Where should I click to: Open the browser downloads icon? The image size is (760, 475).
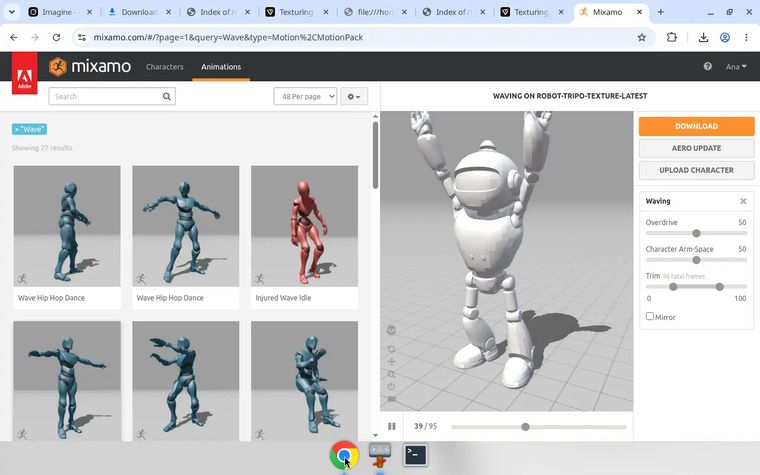pos(703,37)
